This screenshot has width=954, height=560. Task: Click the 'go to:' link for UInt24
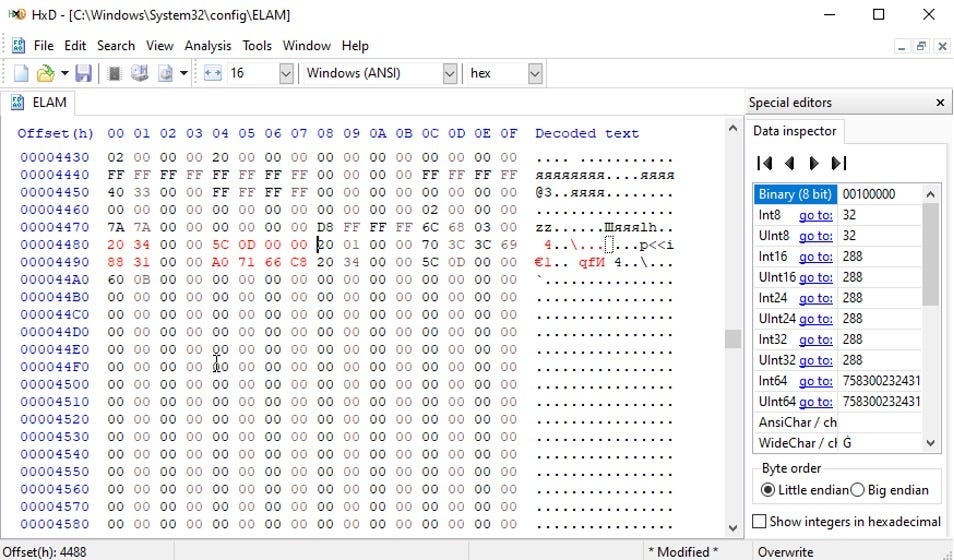click(815, 318)
